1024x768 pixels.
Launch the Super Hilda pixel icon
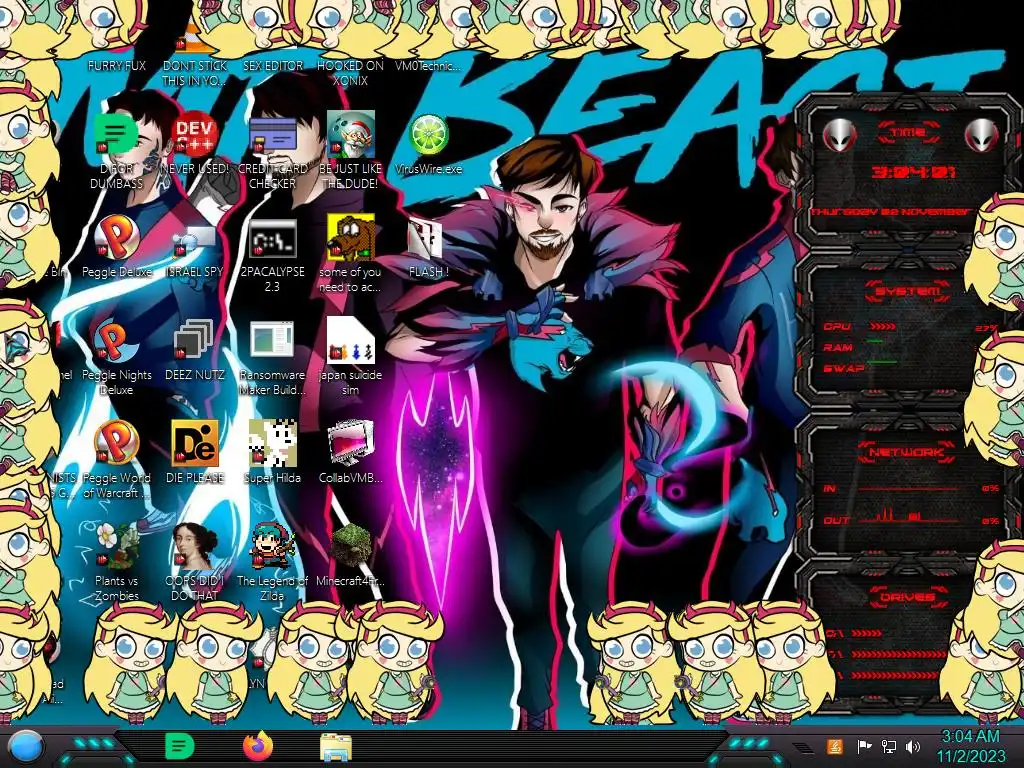click(x=272, y=443)
